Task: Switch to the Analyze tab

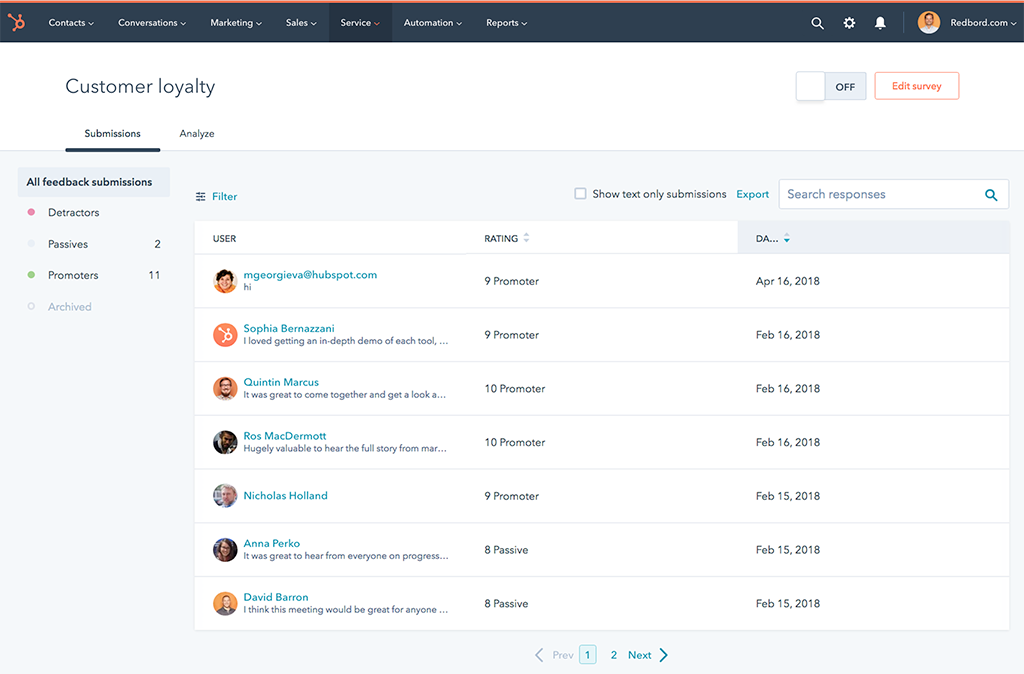Action: tap(196, 133)
